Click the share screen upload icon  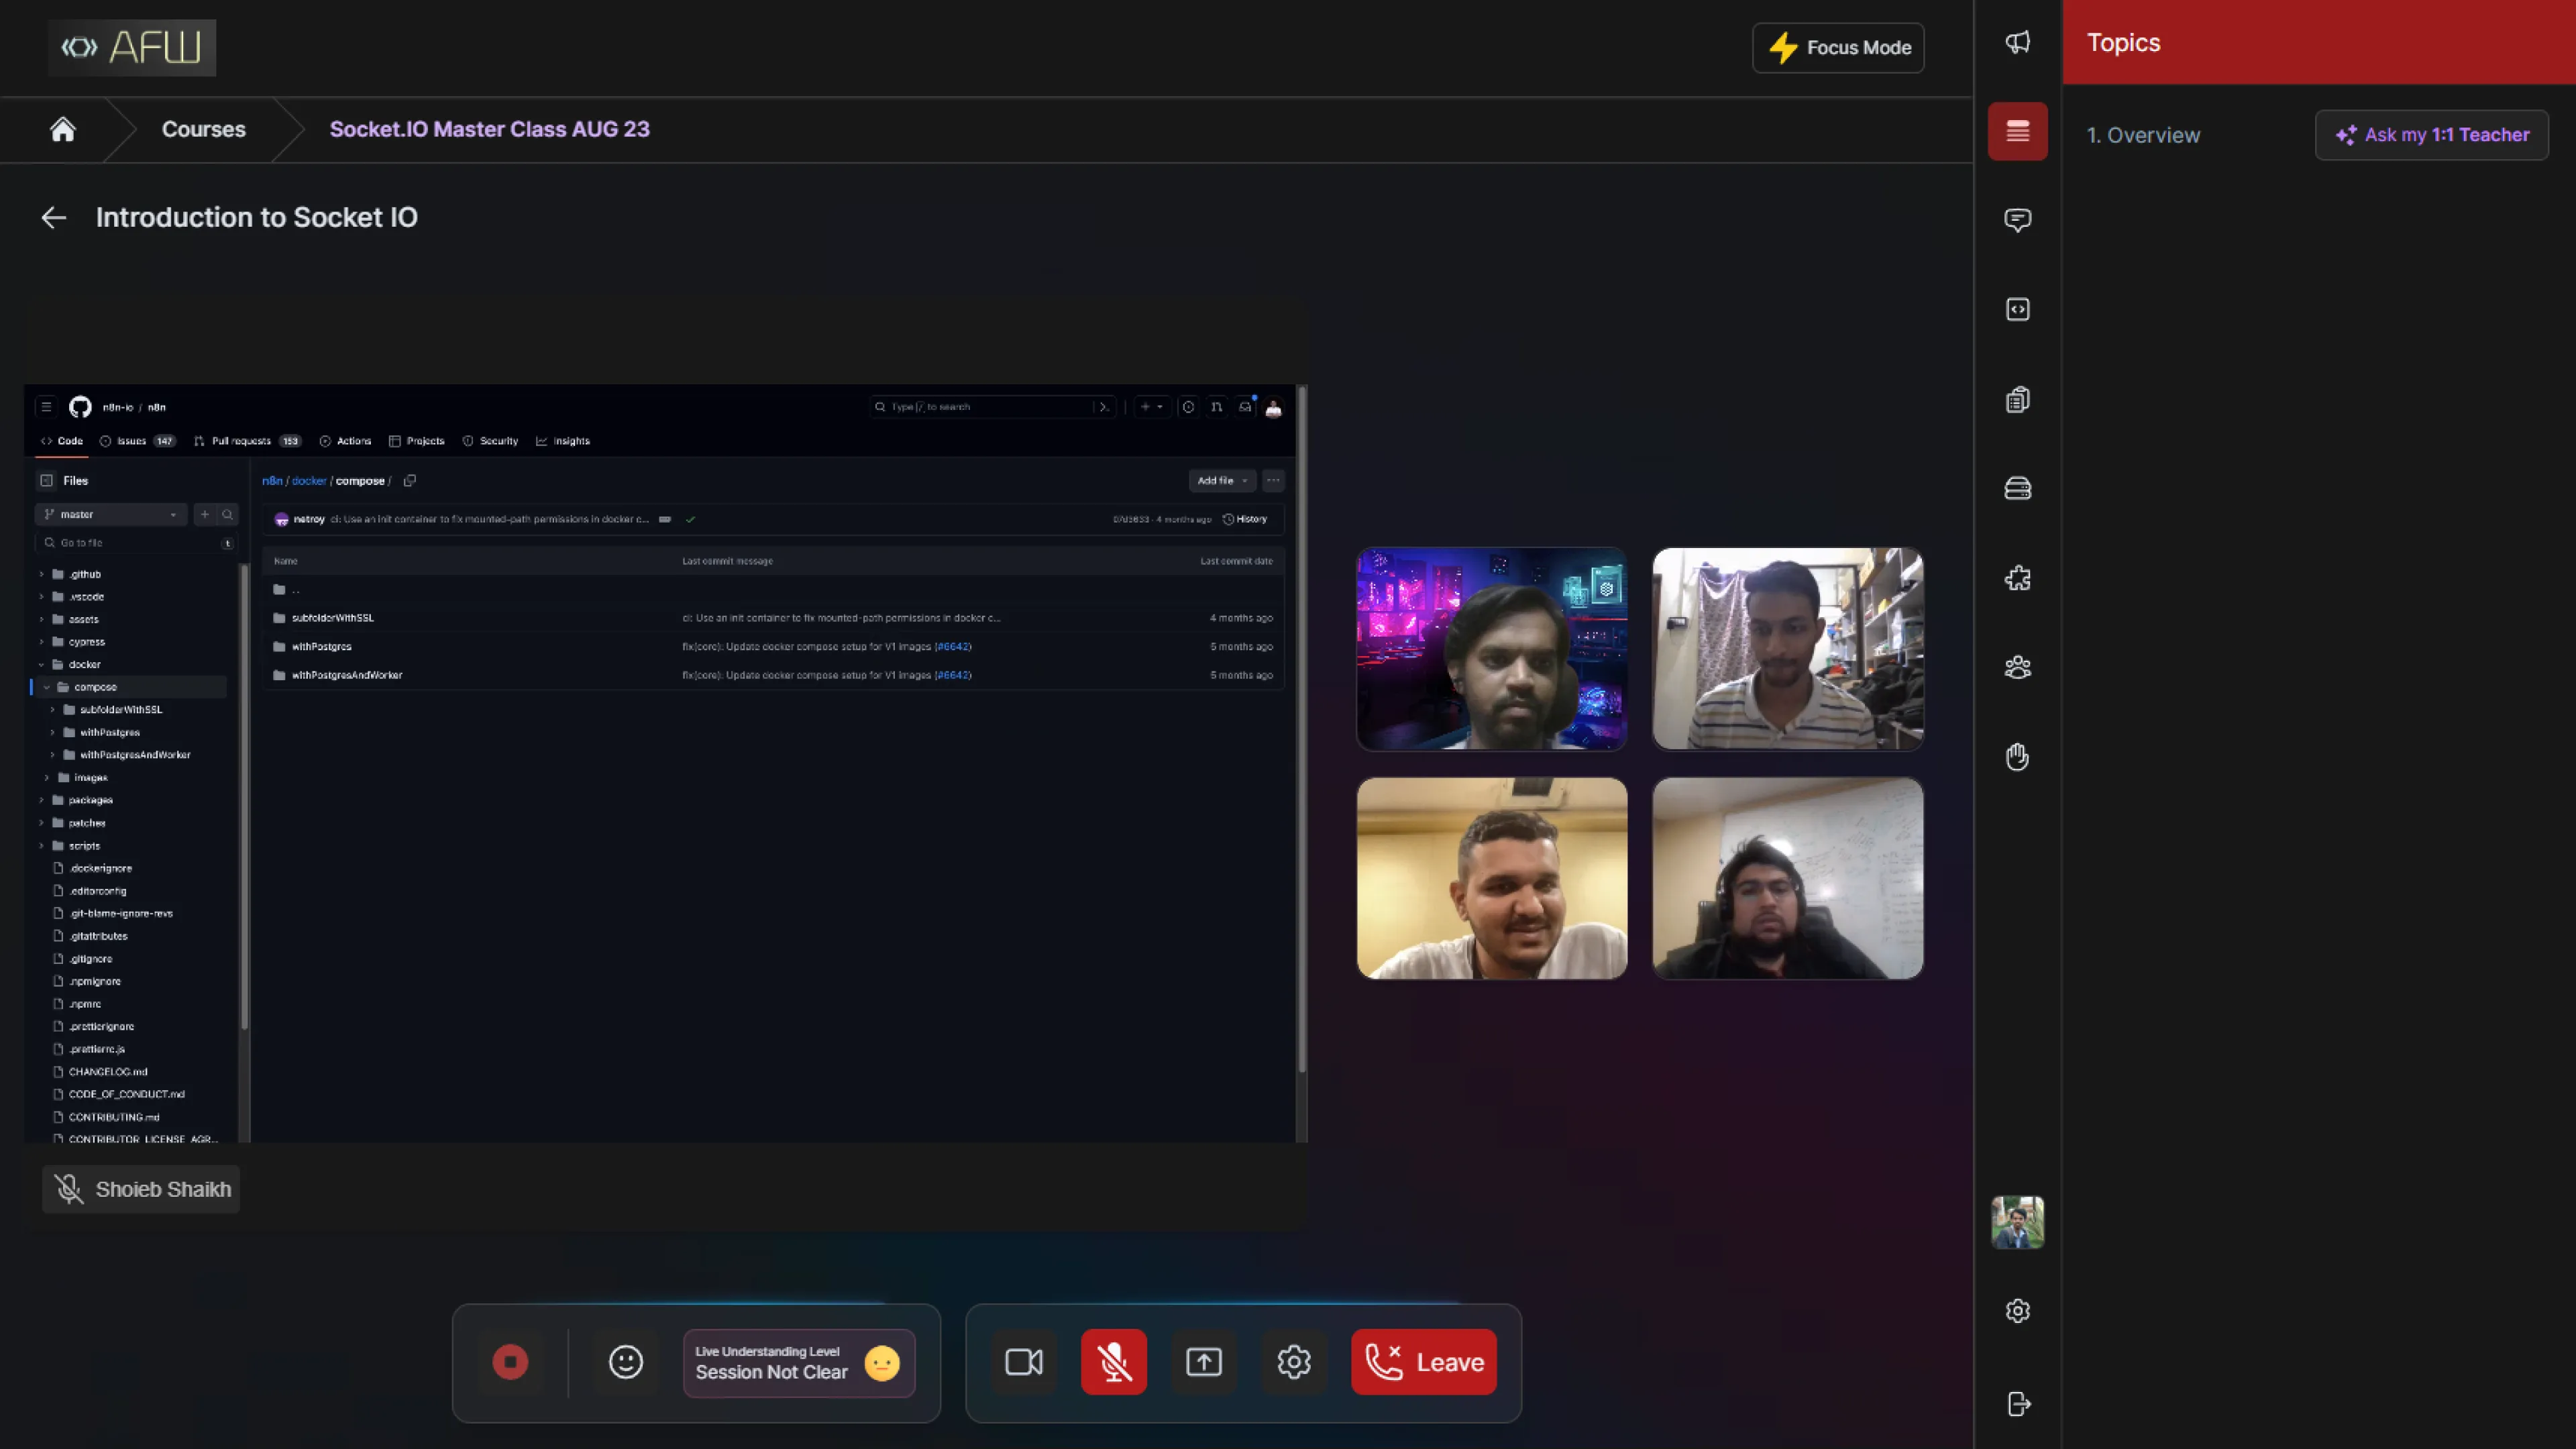pos(1203,1362)
